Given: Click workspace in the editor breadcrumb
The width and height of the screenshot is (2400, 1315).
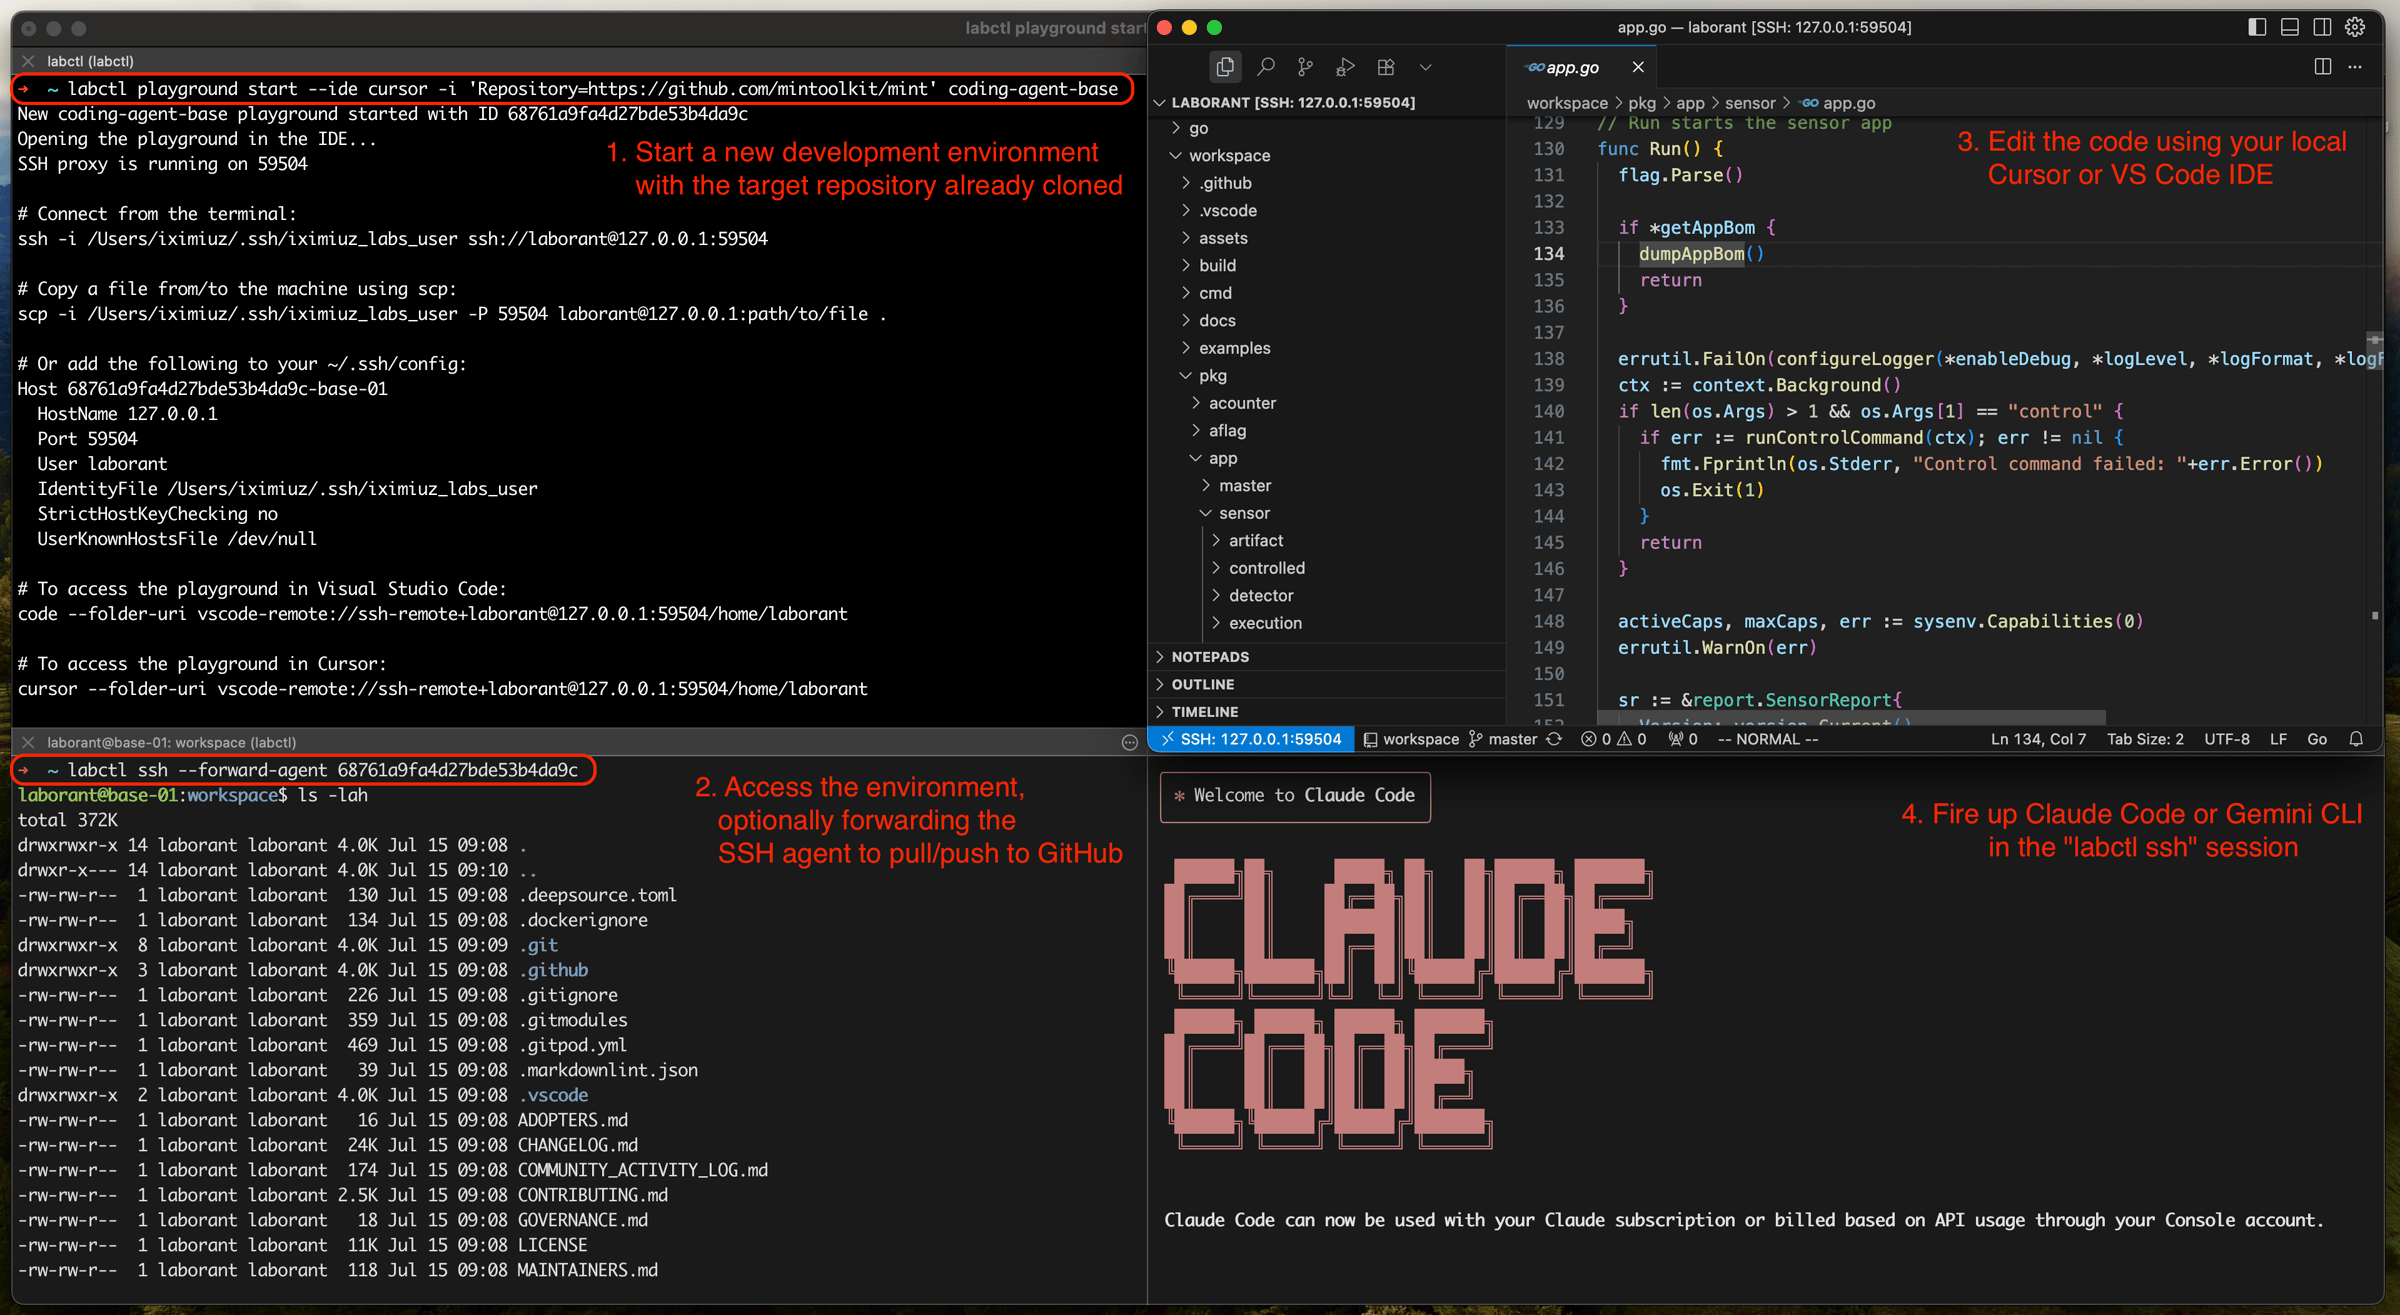Looking at the screenshot, I should [1567, 103].
